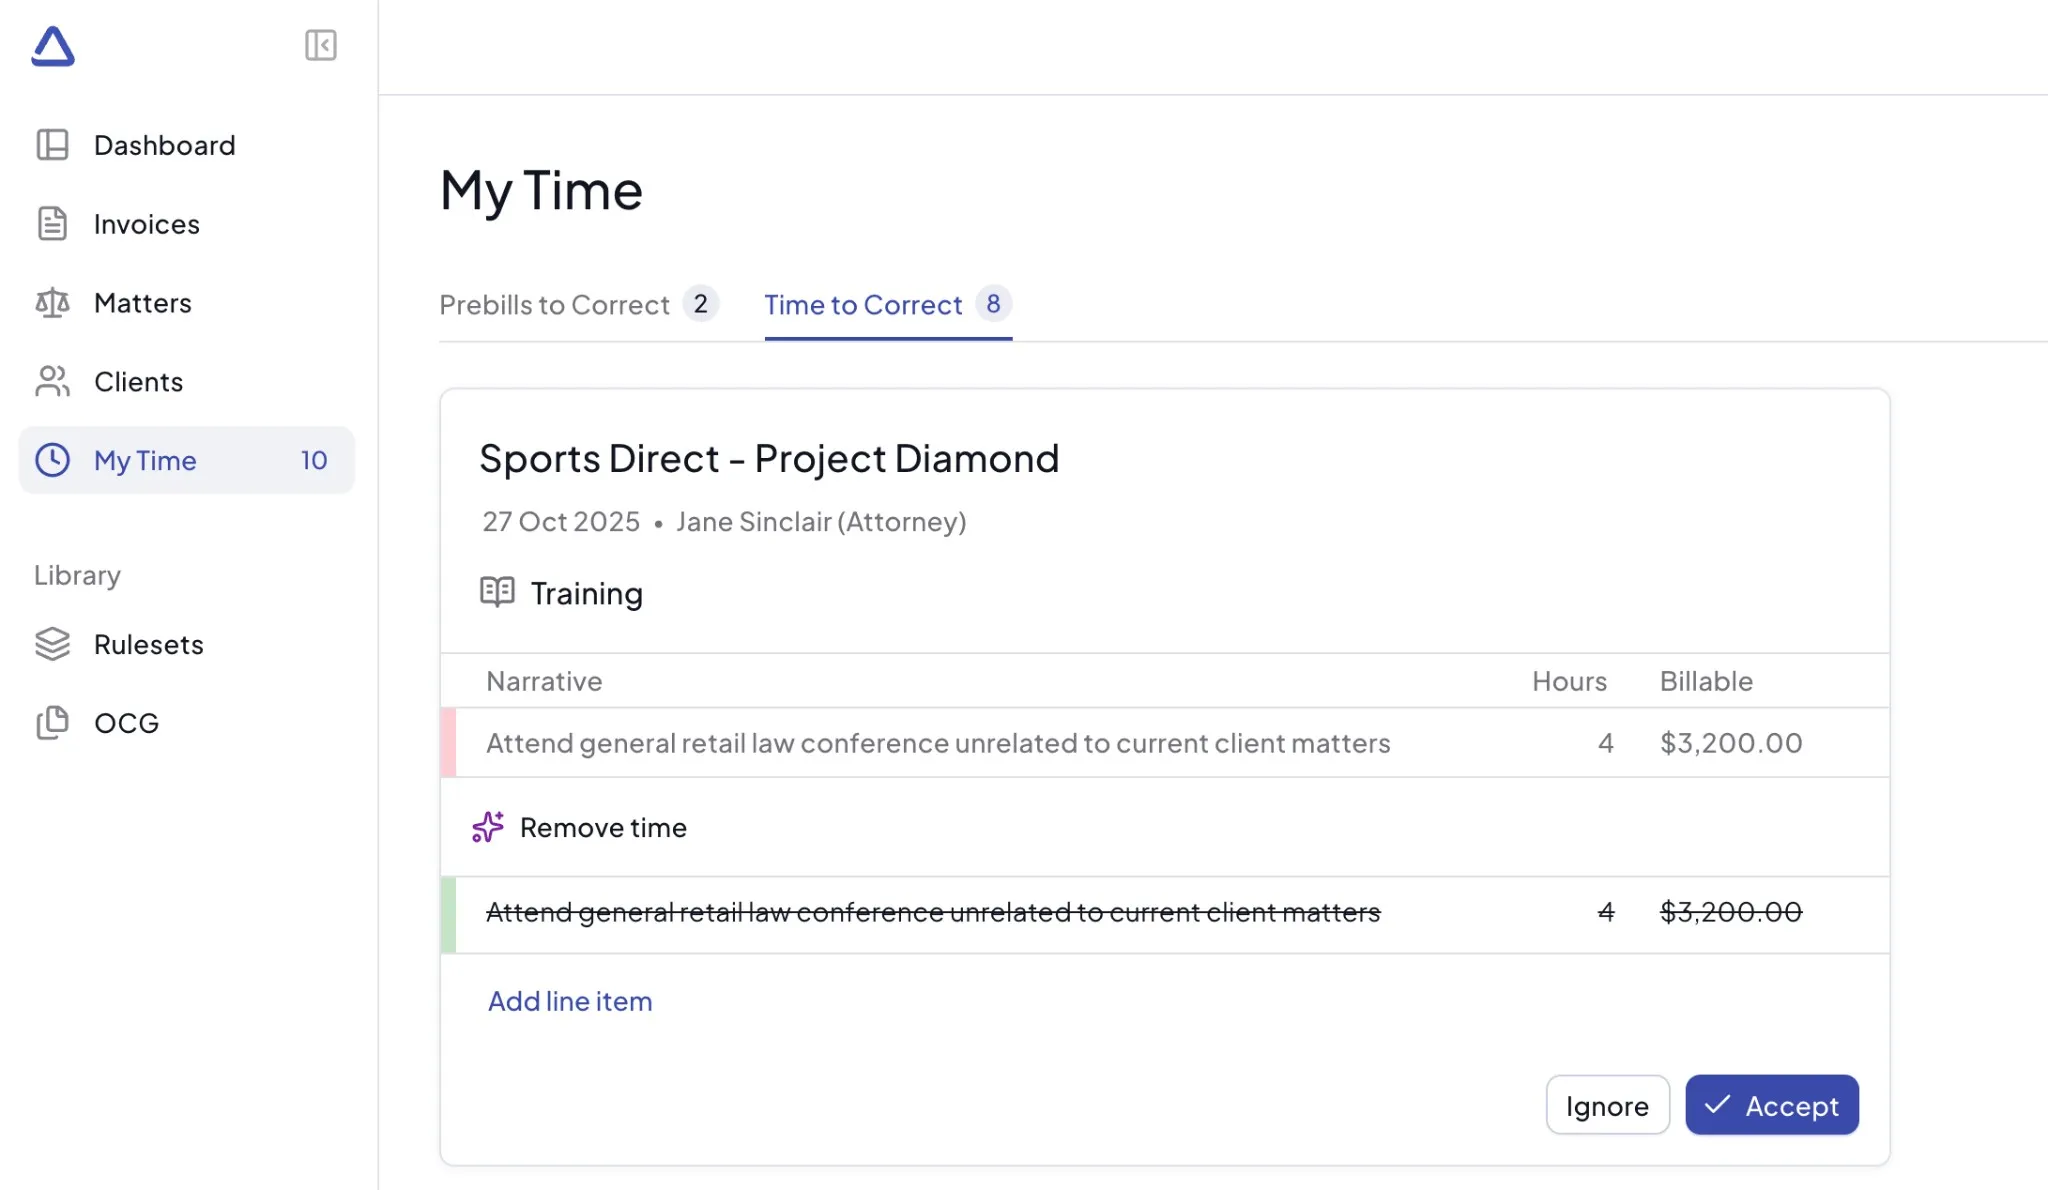Screen dimensions: 2048x1190
Task: Click the sparkle icon beside Remove time
Action: click(488, 827)
